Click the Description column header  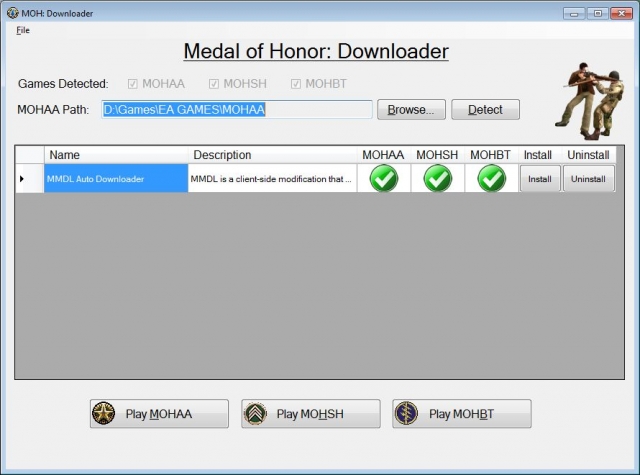point(272,155)
